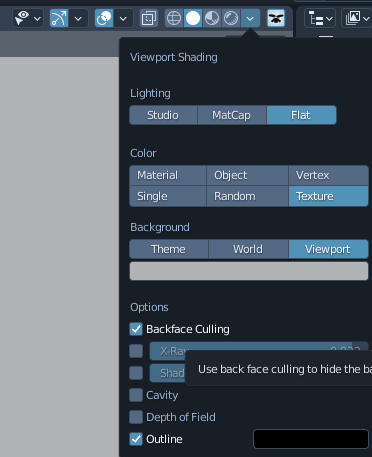Screen dimensions: 372x457
Task: Set color mode to Material
Action: 168,175
